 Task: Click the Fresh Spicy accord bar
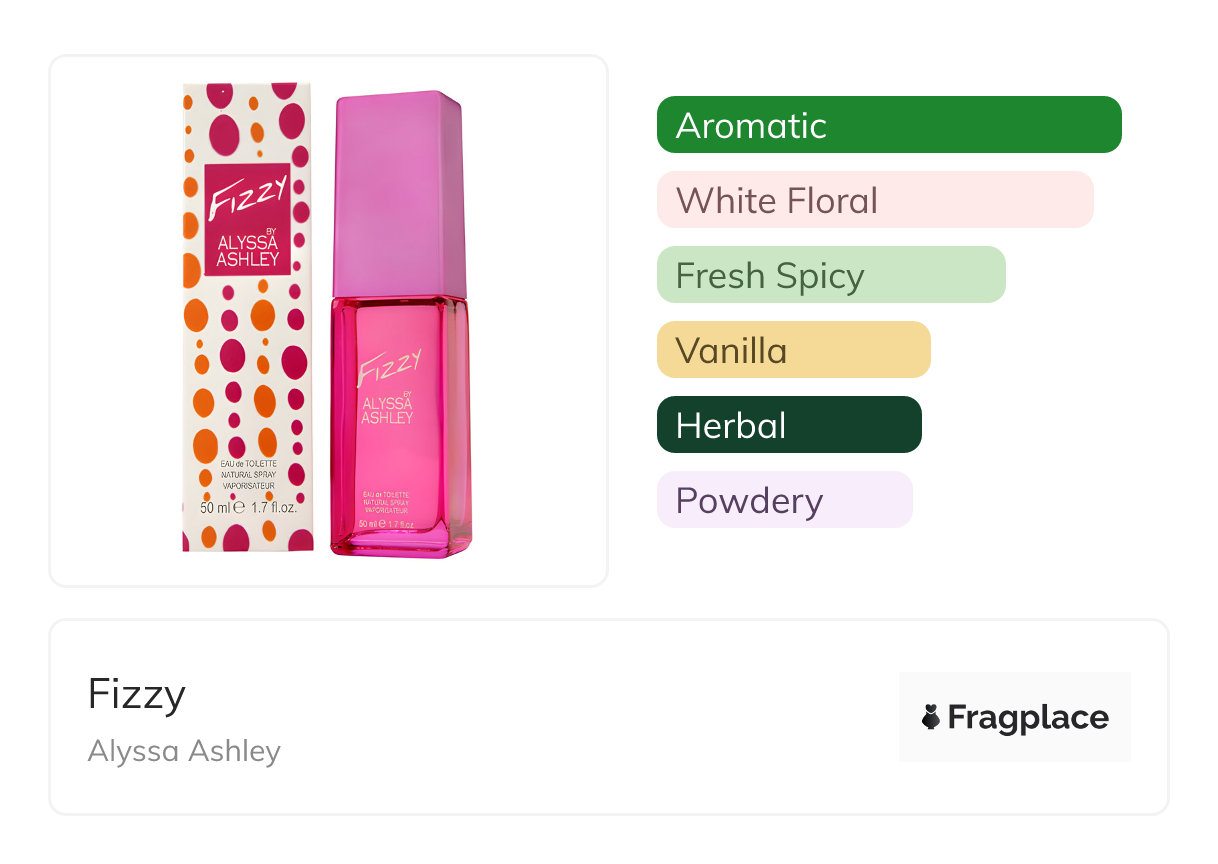click(830, 275)
